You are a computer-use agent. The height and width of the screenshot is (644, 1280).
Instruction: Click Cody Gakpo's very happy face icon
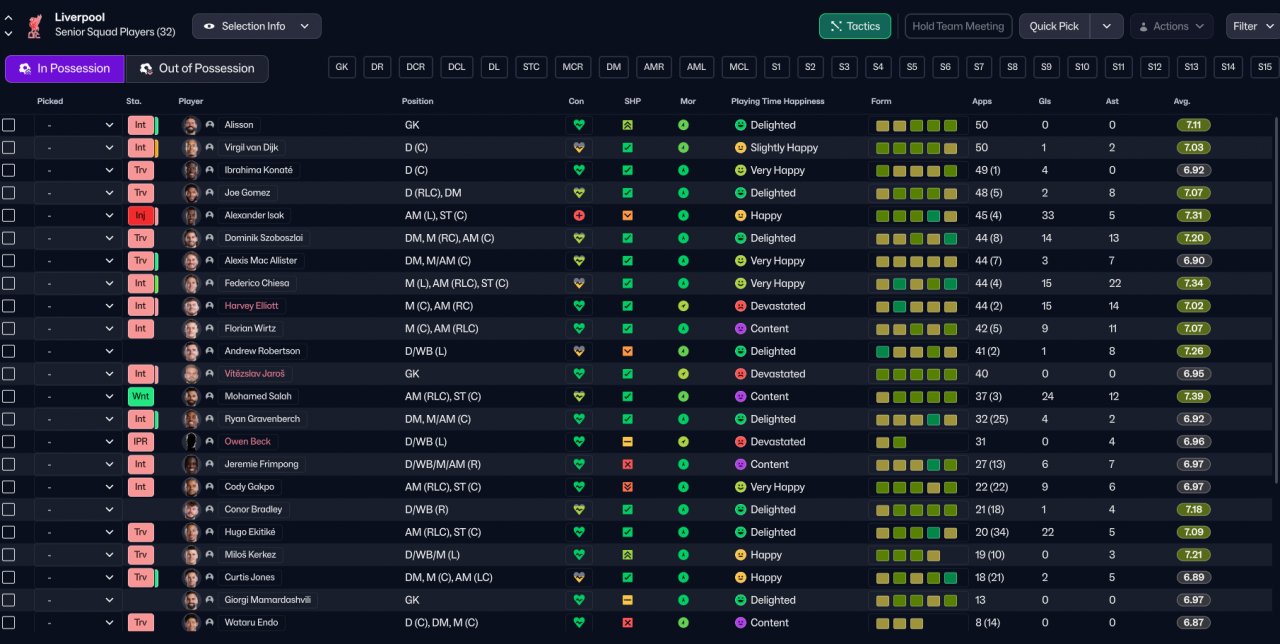pyautogui.click(x=741, y=487)
